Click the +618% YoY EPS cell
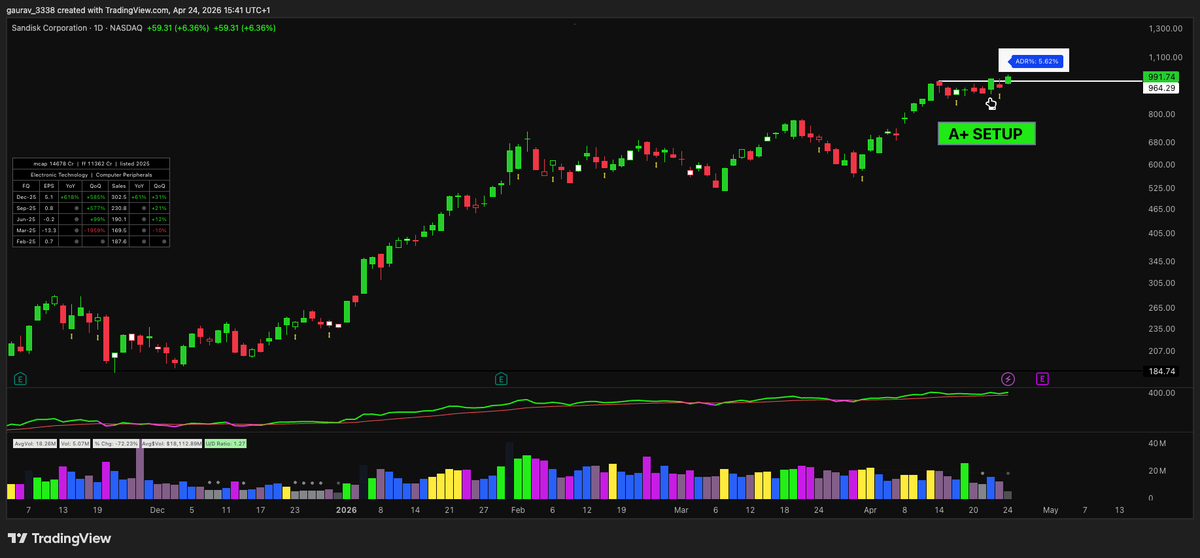1200x558 pixels. coord(70,197)
